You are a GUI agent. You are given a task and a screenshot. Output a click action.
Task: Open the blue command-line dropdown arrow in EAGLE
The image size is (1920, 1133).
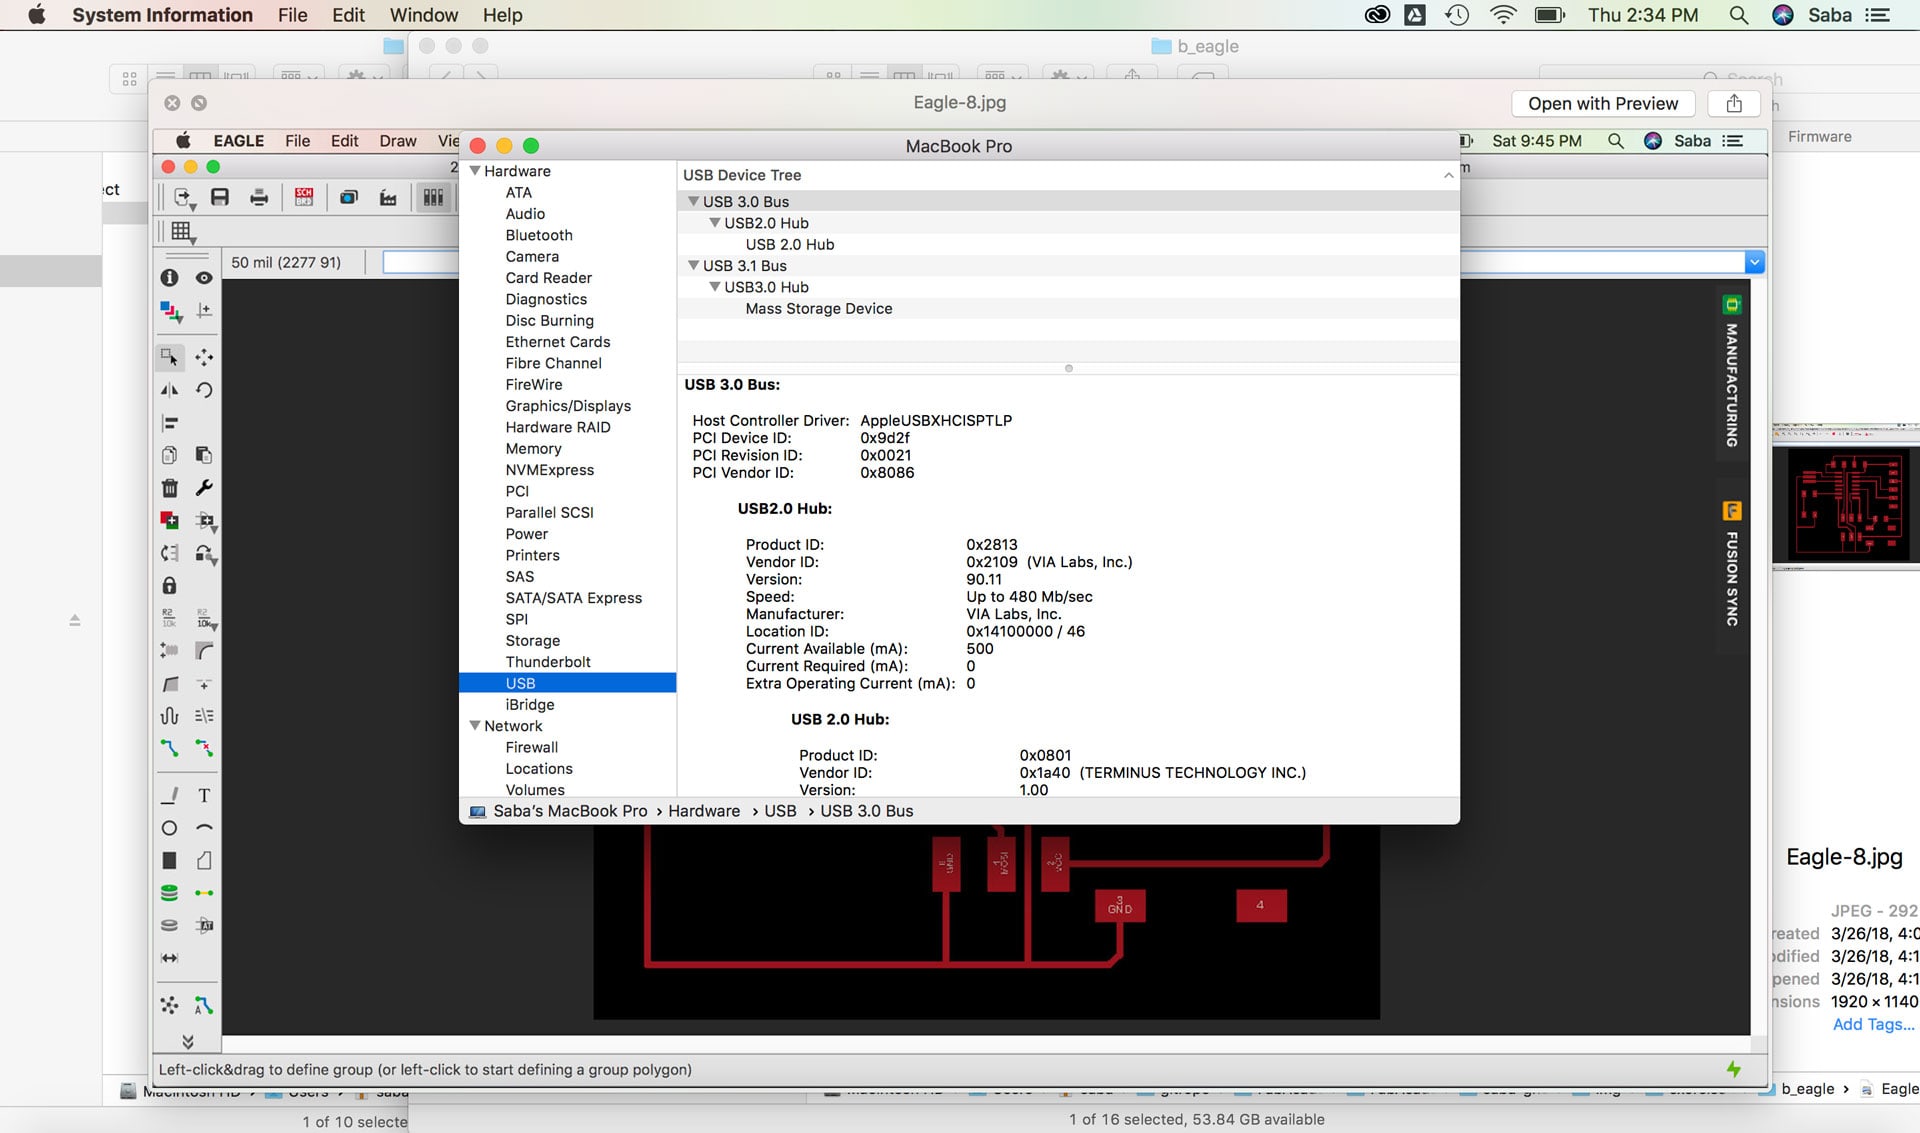coord(1754,262)
